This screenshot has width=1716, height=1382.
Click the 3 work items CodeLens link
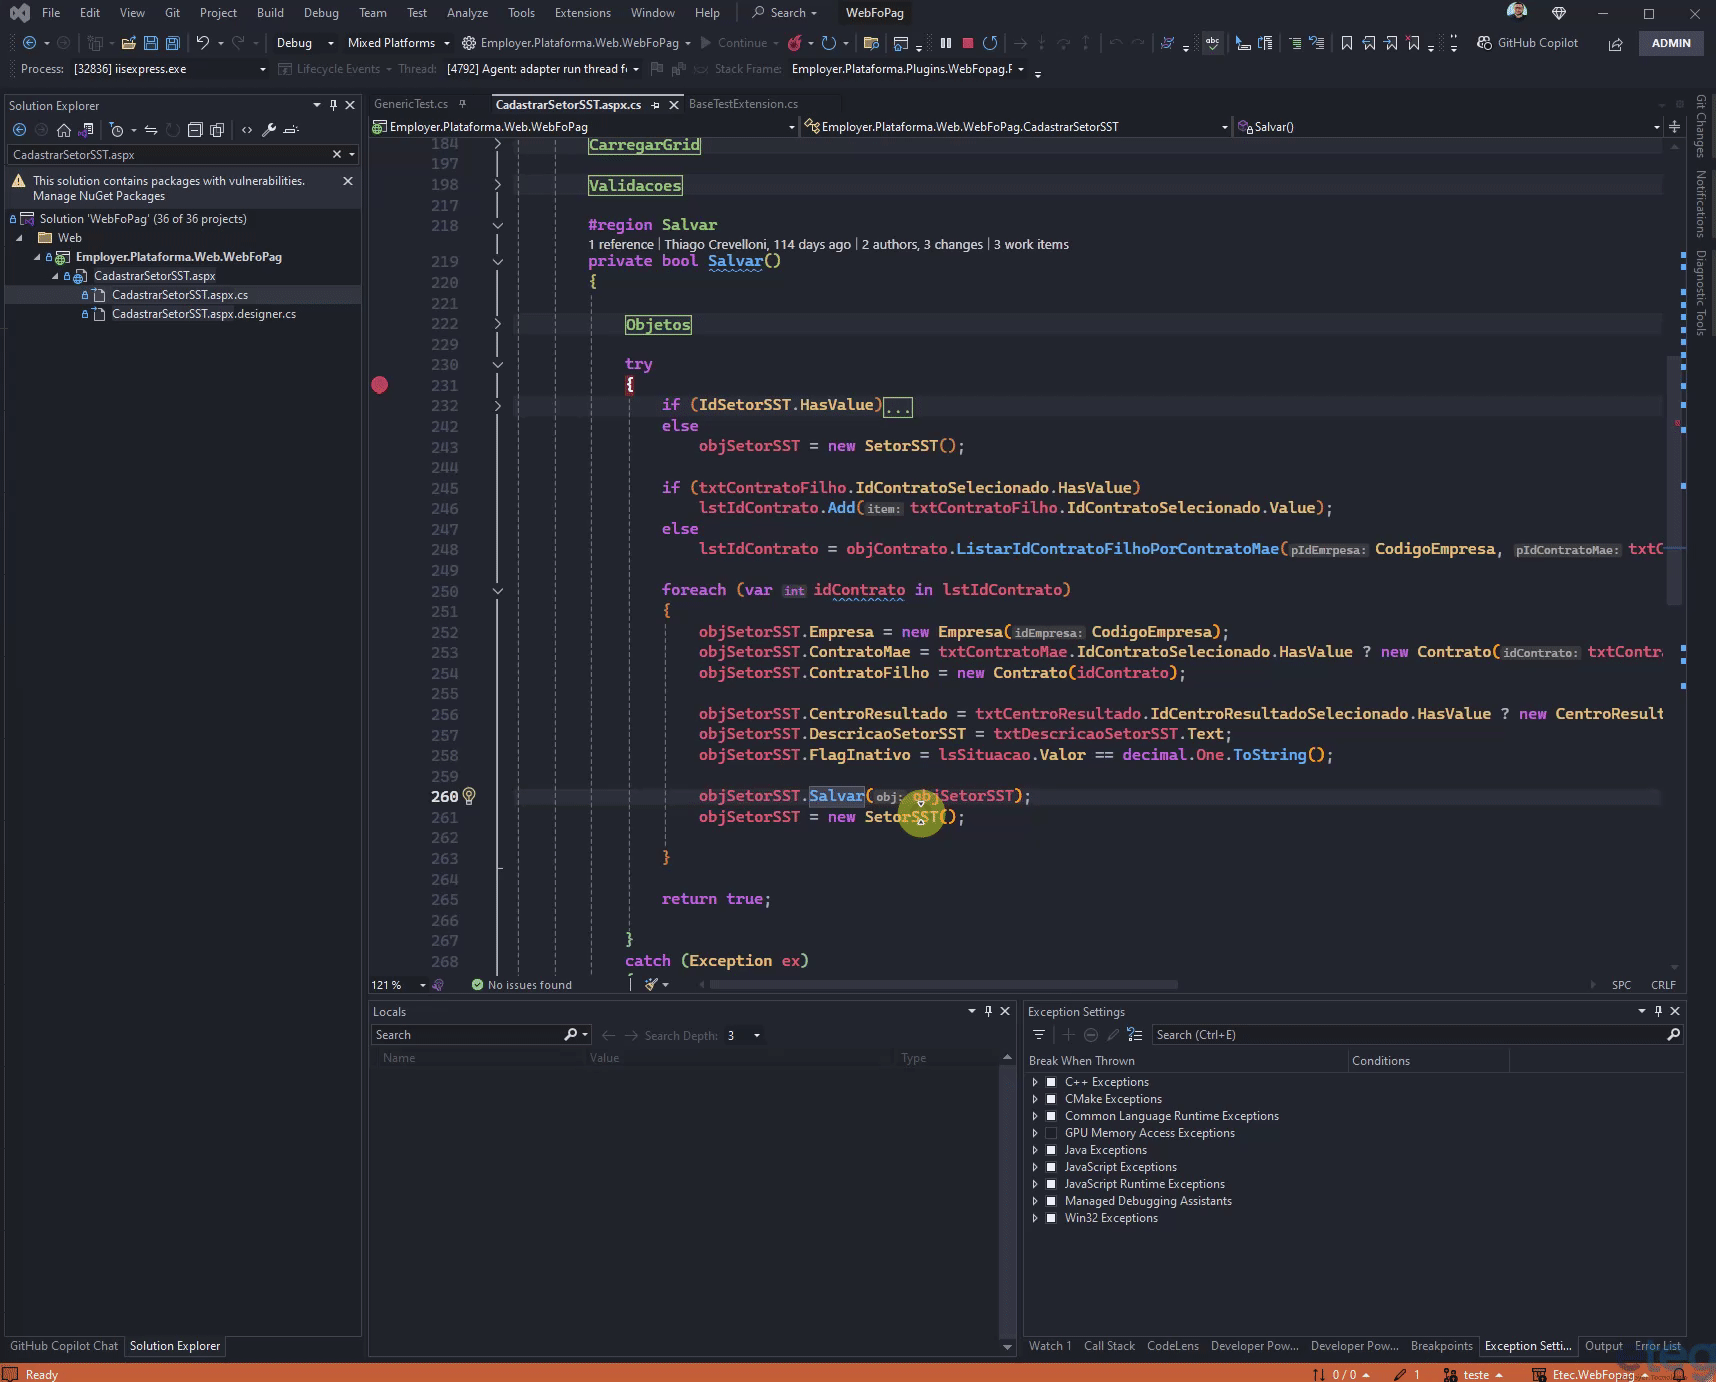[1031, 244]
